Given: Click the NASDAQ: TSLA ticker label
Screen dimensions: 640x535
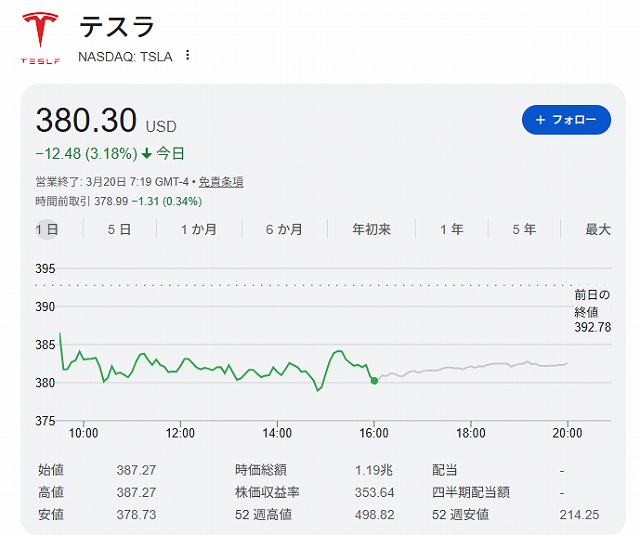Looking at the screenshot, I should coord(125,56).
